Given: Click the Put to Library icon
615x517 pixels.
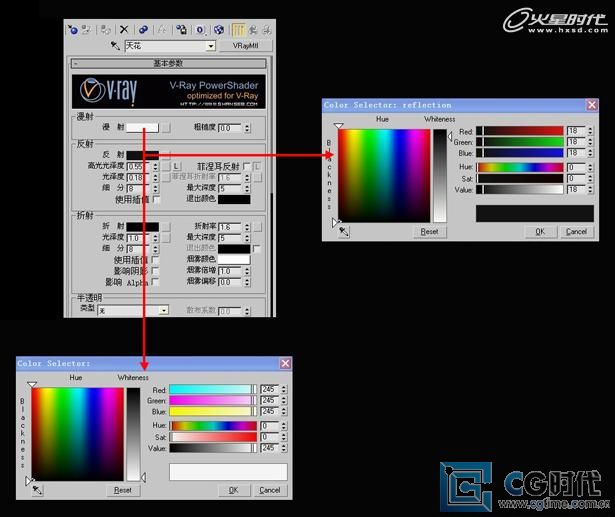Looking at the screenshot, I should click(x=181, y=29).
